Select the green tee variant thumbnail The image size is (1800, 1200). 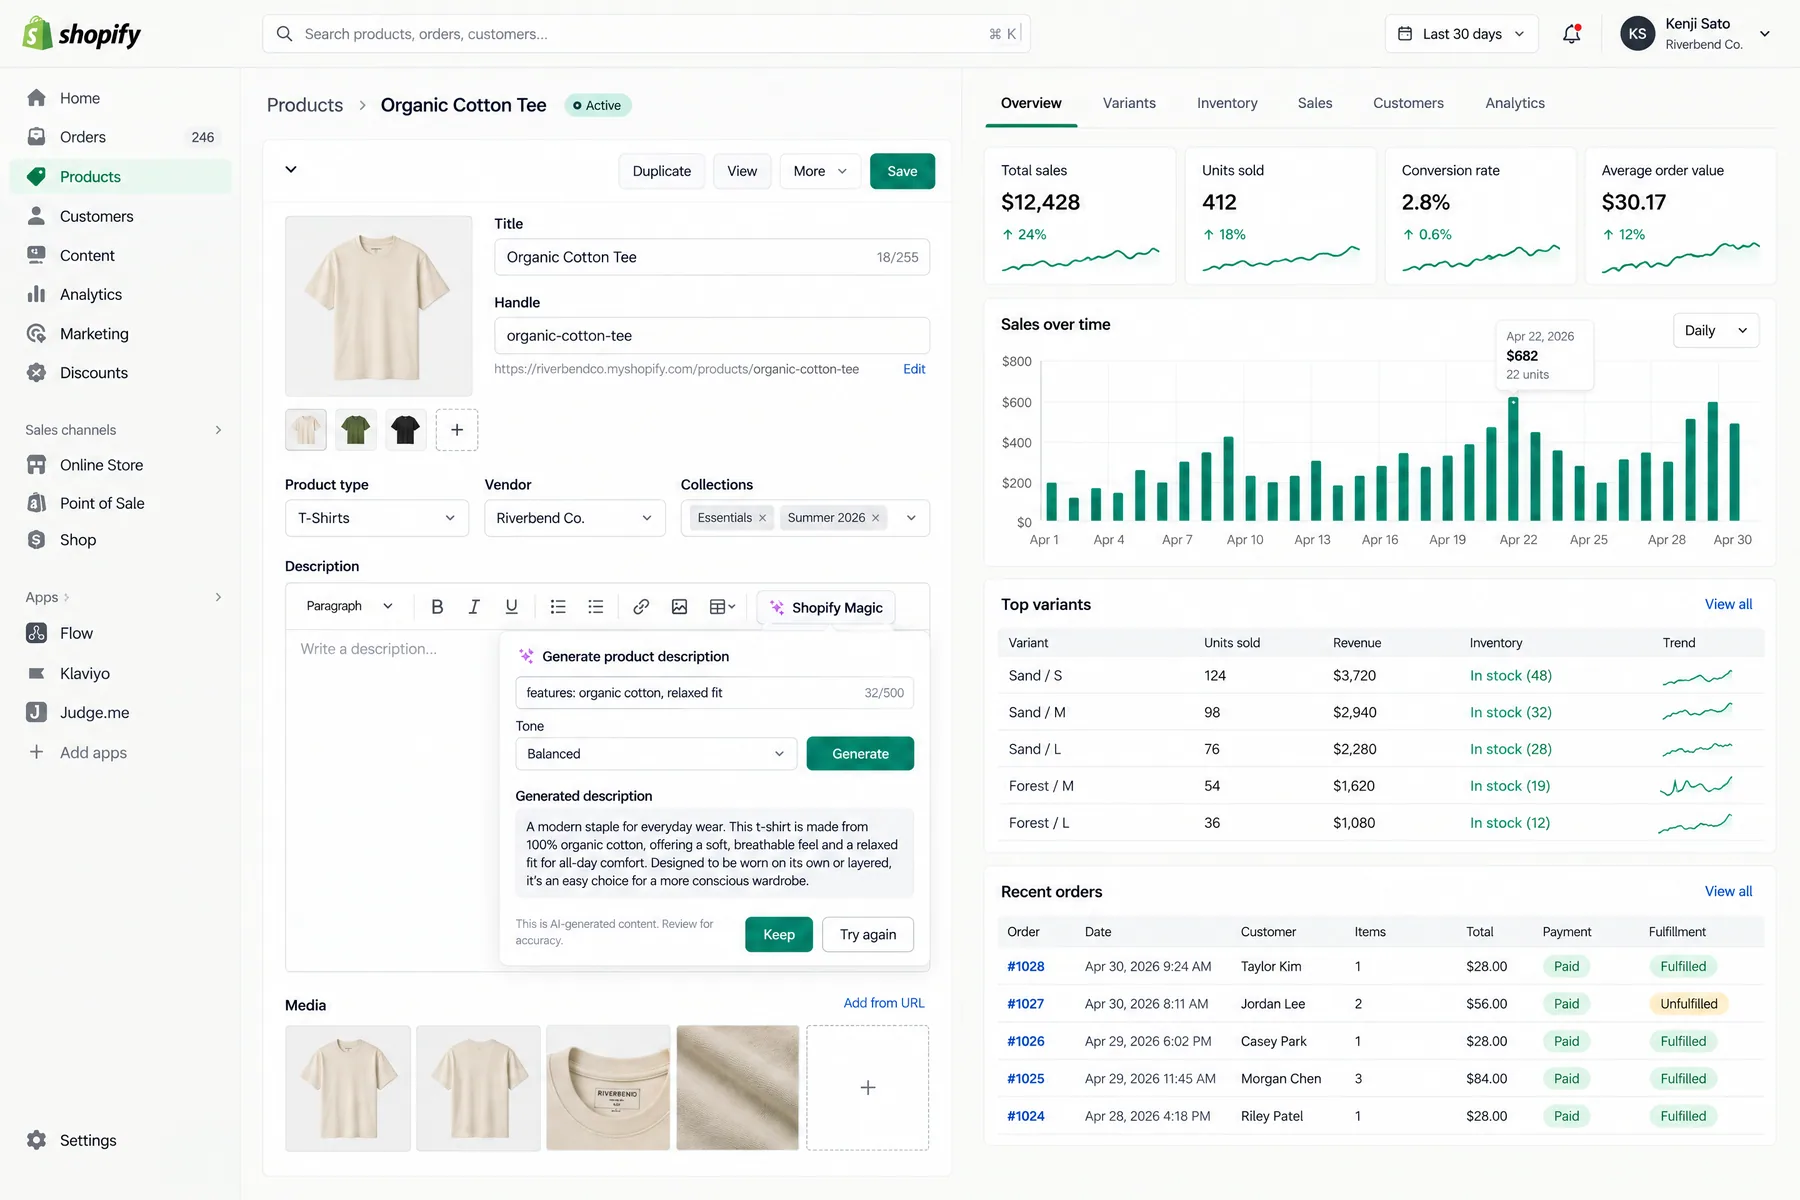(x=356, y=430)
